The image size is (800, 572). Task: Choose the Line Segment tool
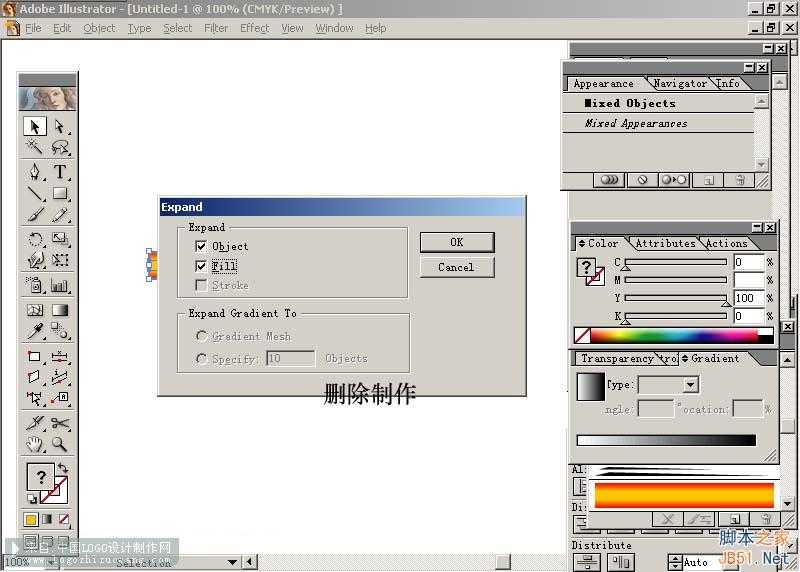[35, 193]
